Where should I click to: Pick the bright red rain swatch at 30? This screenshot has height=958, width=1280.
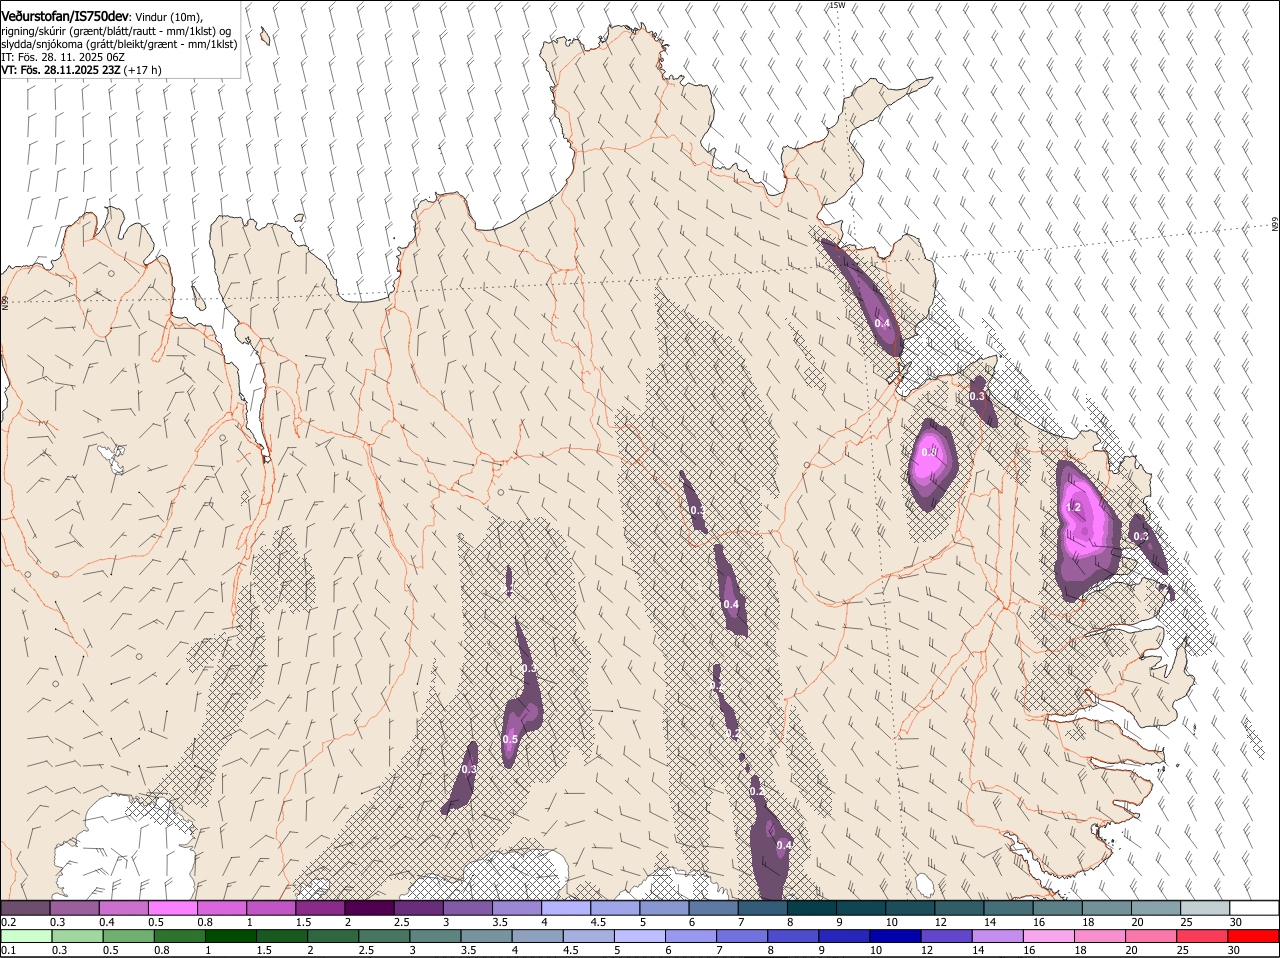pos(1253,936)
